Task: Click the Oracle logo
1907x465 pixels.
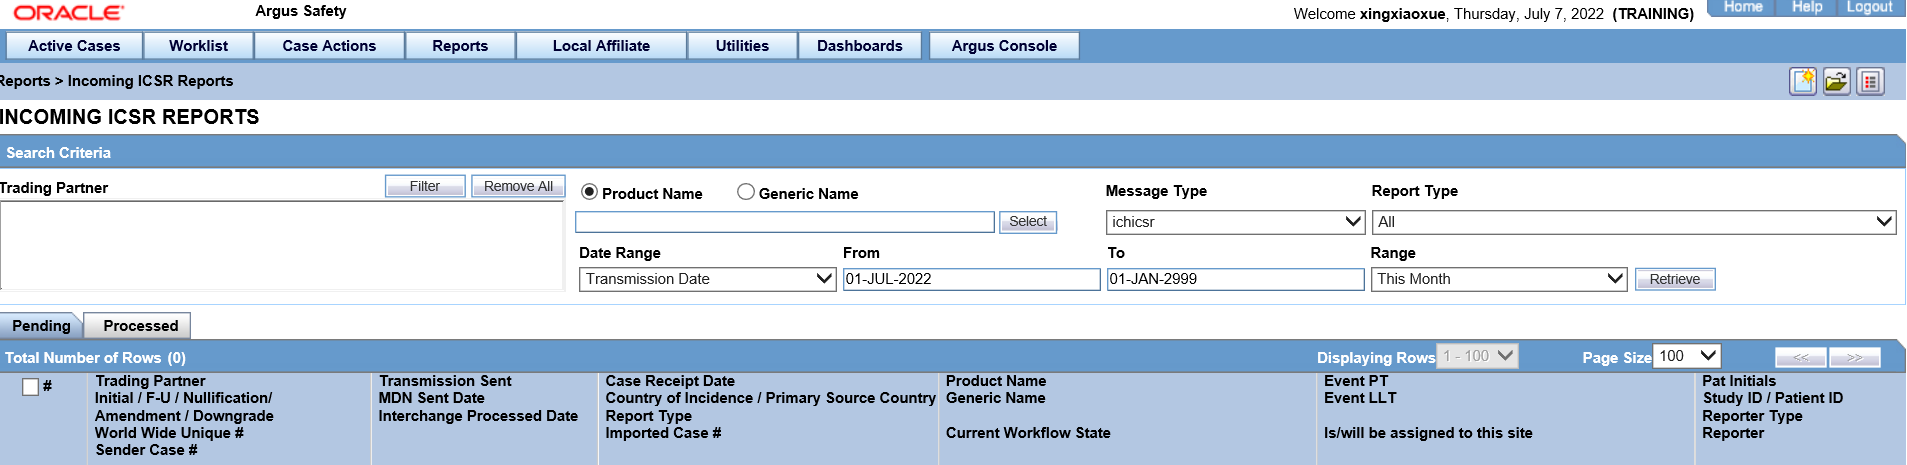Action: pos(68,12)
